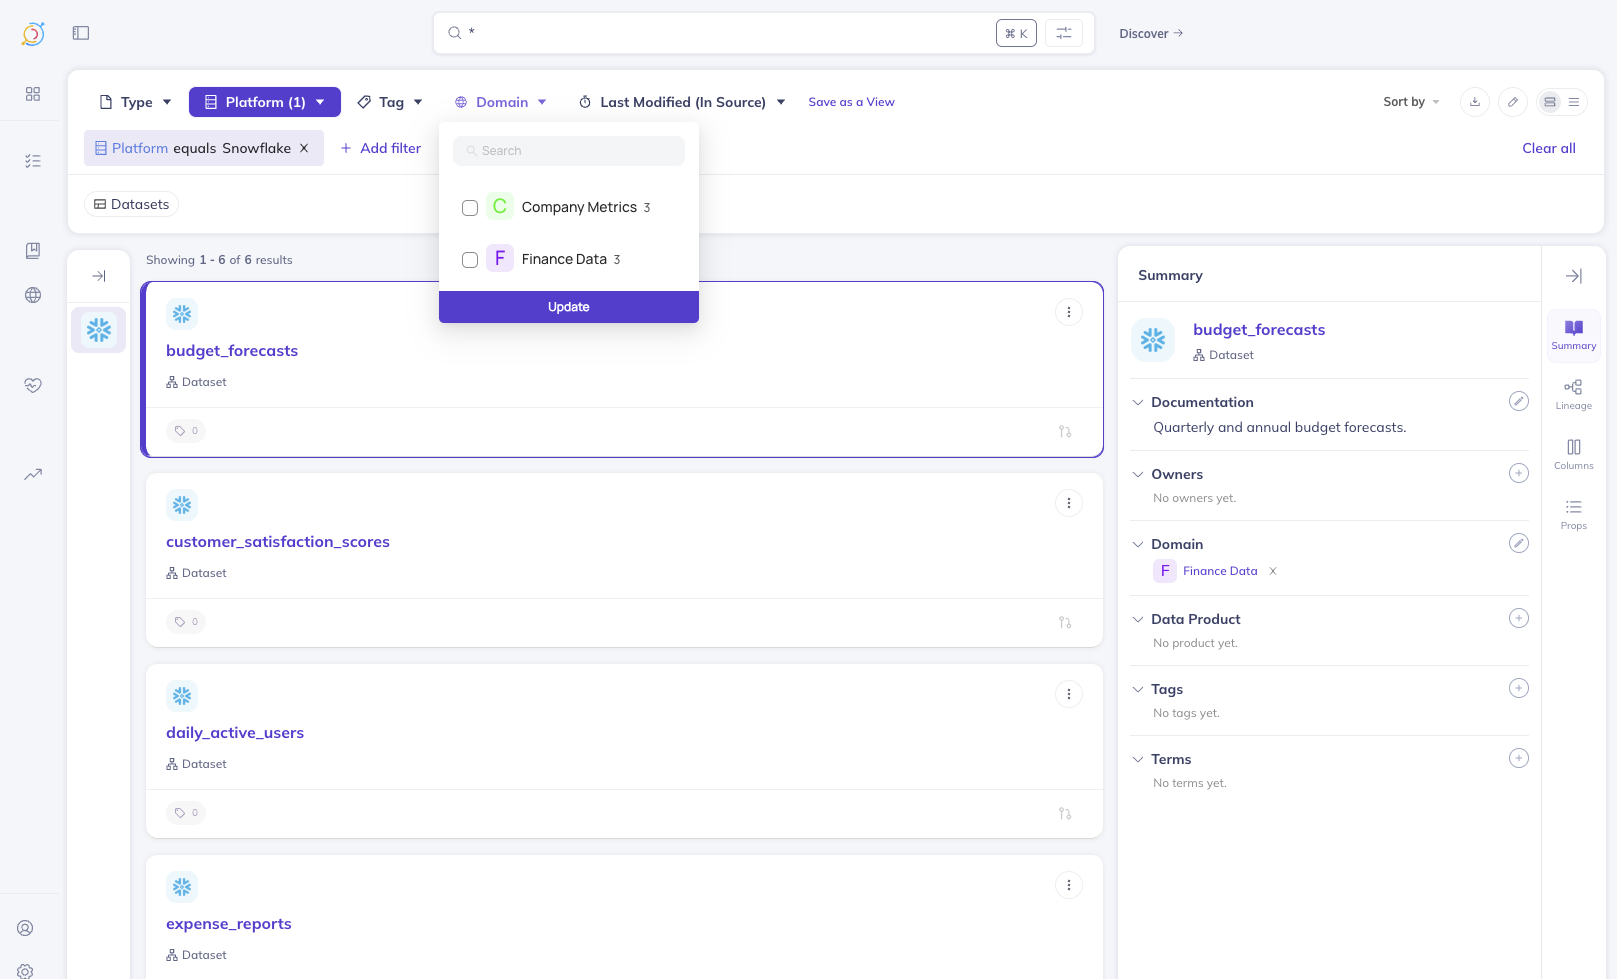
Task: Open the analytics trend sidebar icon
Action: tap(33, 474)
